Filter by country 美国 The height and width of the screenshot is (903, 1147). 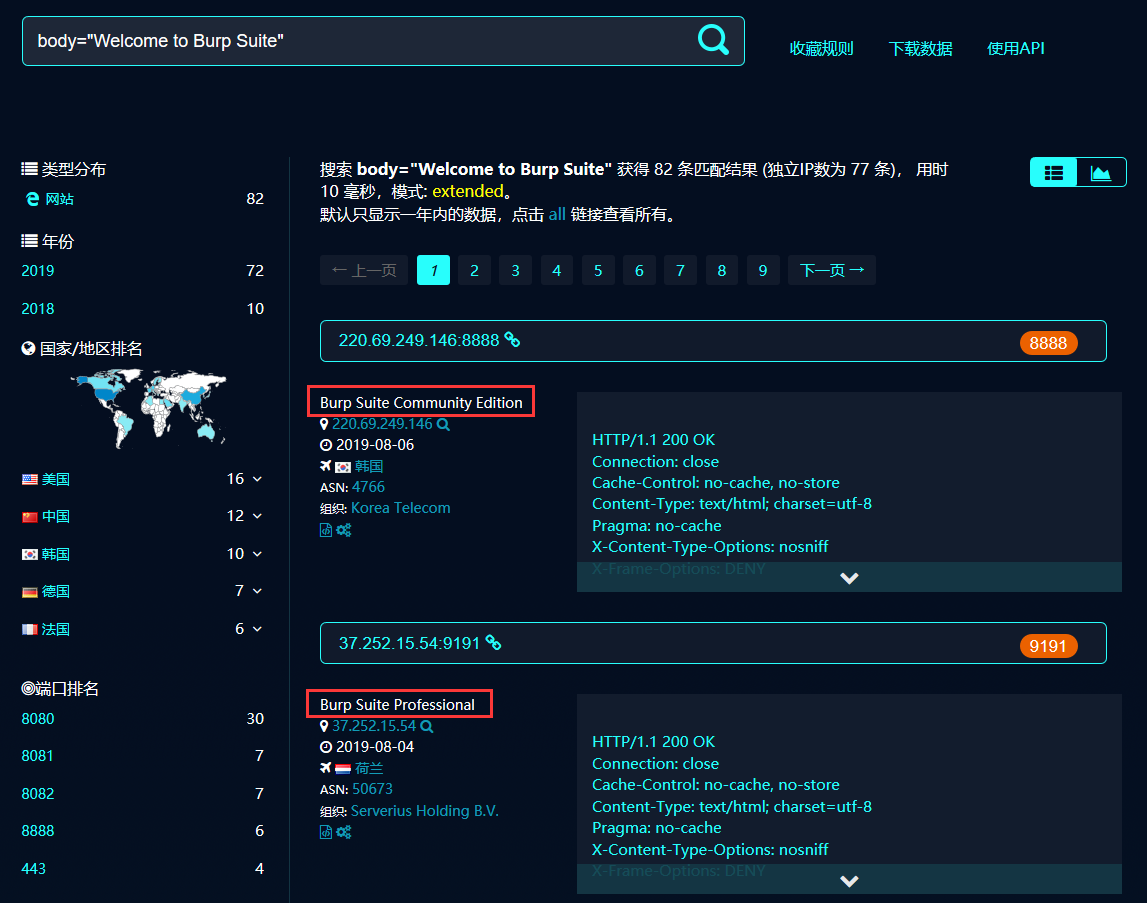[56, 479]
